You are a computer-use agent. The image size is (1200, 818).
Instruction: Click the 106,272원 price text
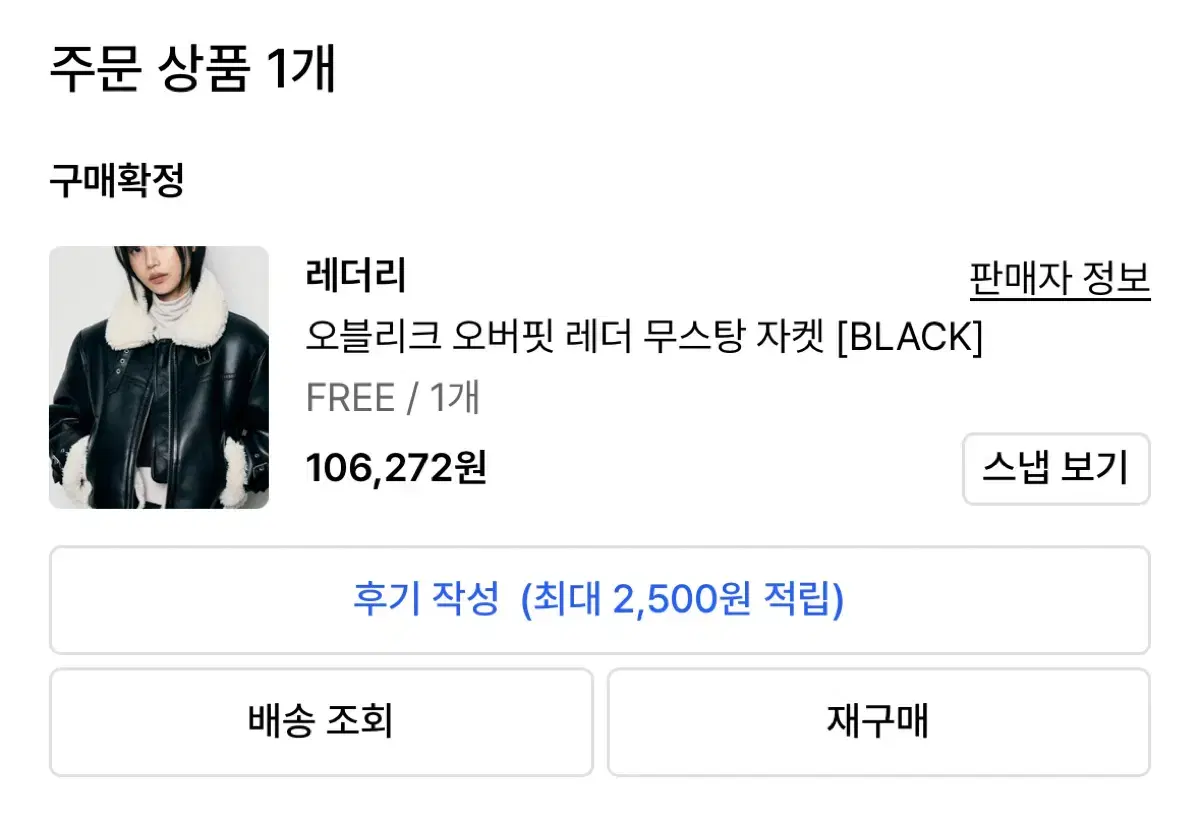[x=396, y=467]
